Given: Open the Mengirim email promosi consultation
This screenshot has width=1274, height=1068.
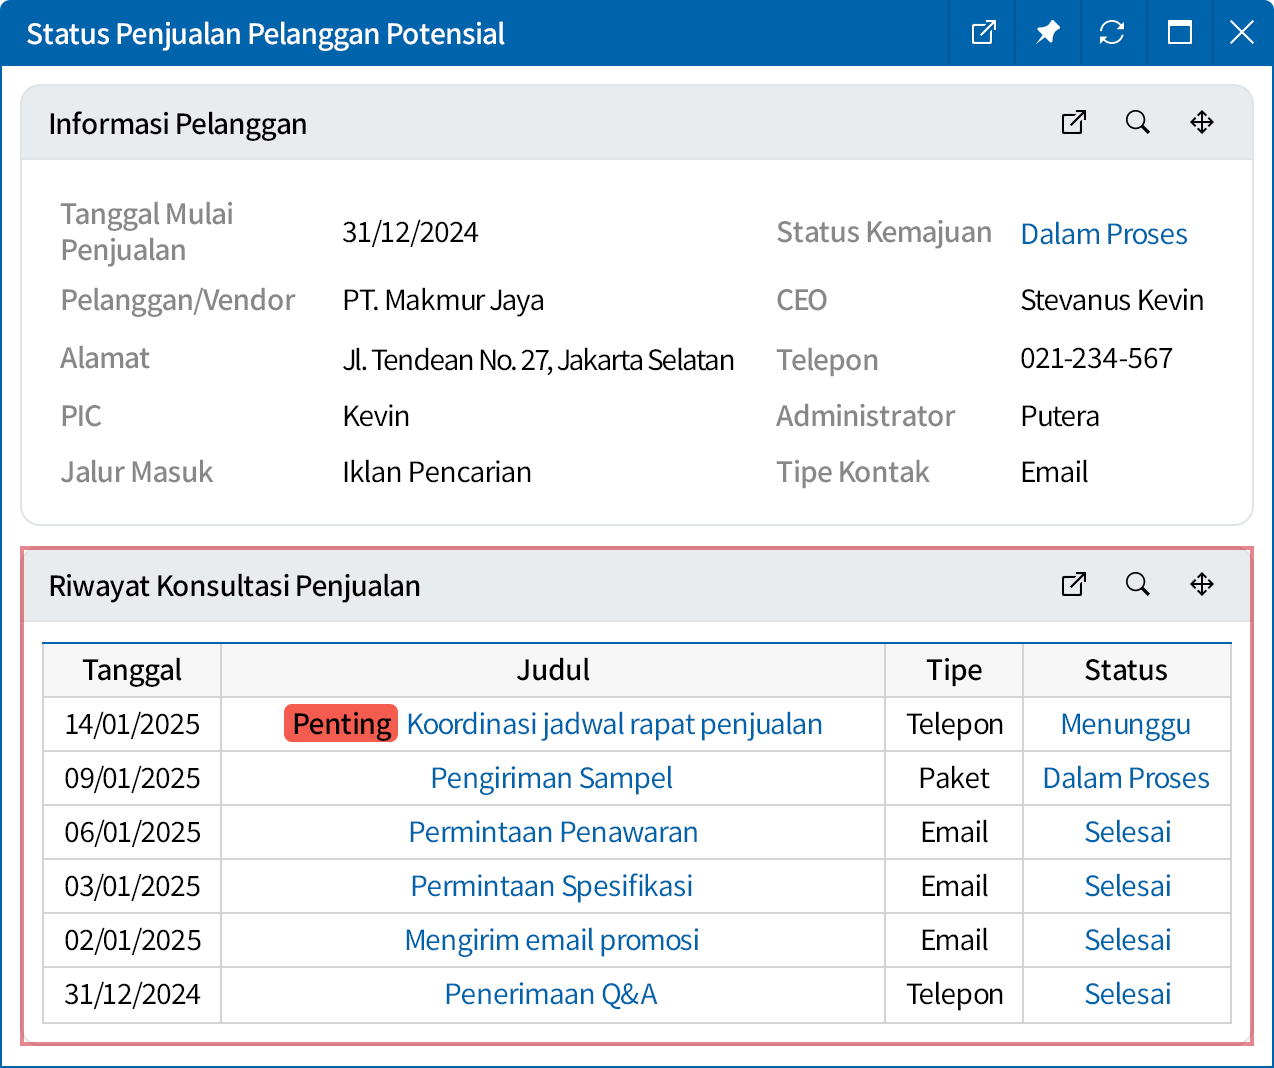Looking at the screenshot, I should (x=552, y=940).
